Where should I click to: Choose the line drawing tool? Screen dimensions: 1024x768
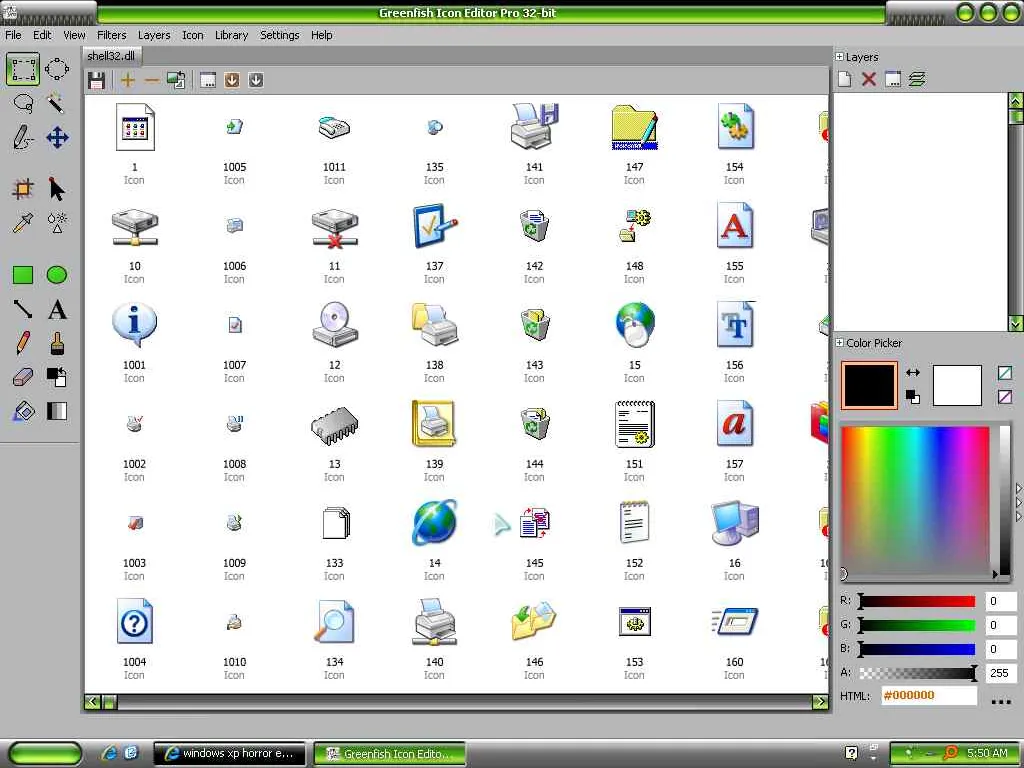point(23,309)
